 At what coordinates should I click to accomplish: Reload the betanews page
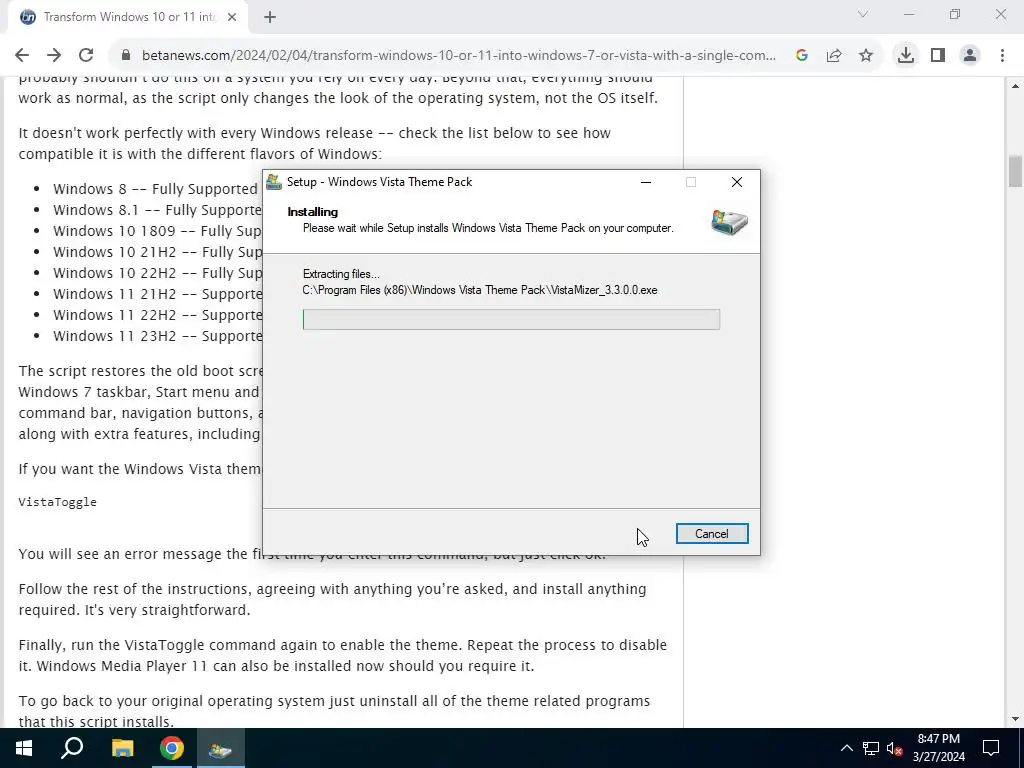tap(86, 56)
